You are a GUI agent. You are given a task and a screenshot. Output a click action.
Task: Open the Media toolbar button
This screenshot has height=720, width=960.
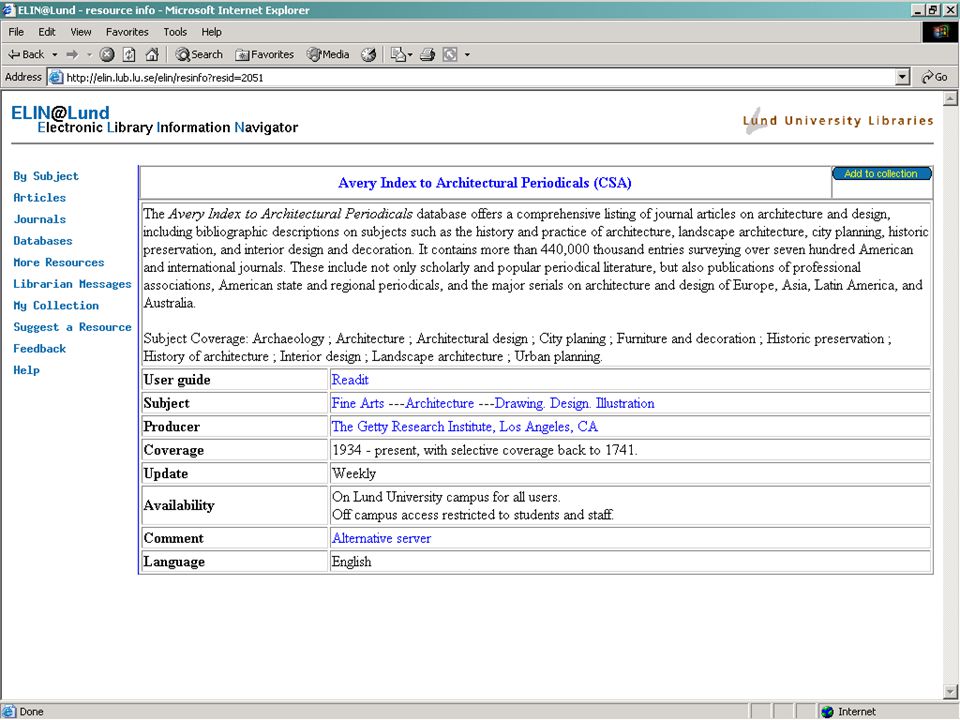click(328, 54)
